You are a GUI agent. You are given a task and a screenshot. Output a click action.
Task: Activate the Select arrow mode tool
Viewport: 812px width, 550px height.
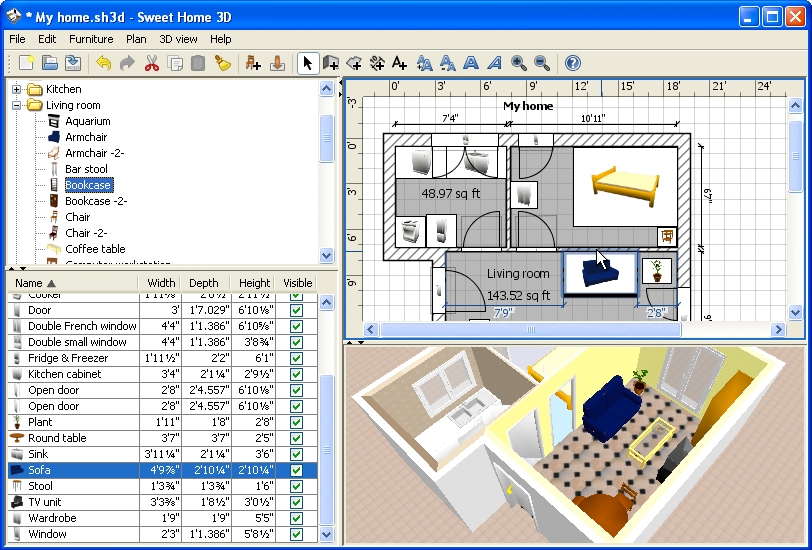coord(307,63)
